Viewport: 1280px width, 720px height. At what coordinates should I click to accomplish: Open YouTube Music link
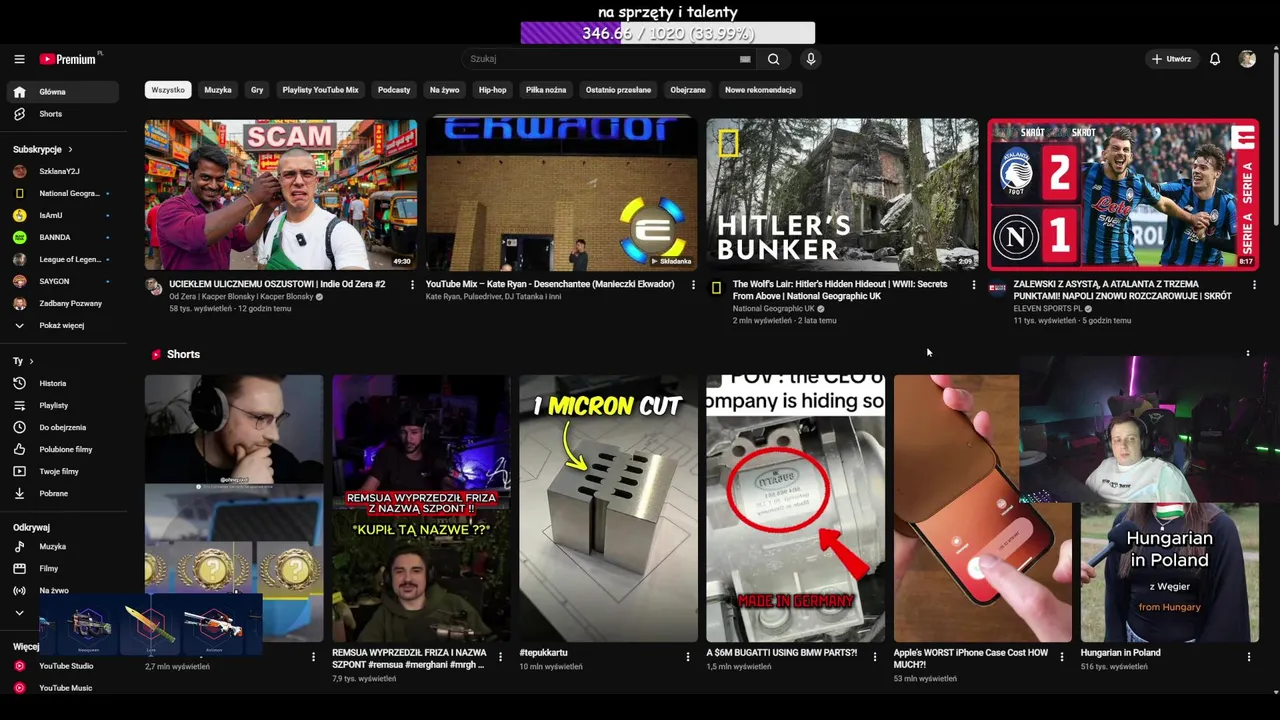point(62,688)
